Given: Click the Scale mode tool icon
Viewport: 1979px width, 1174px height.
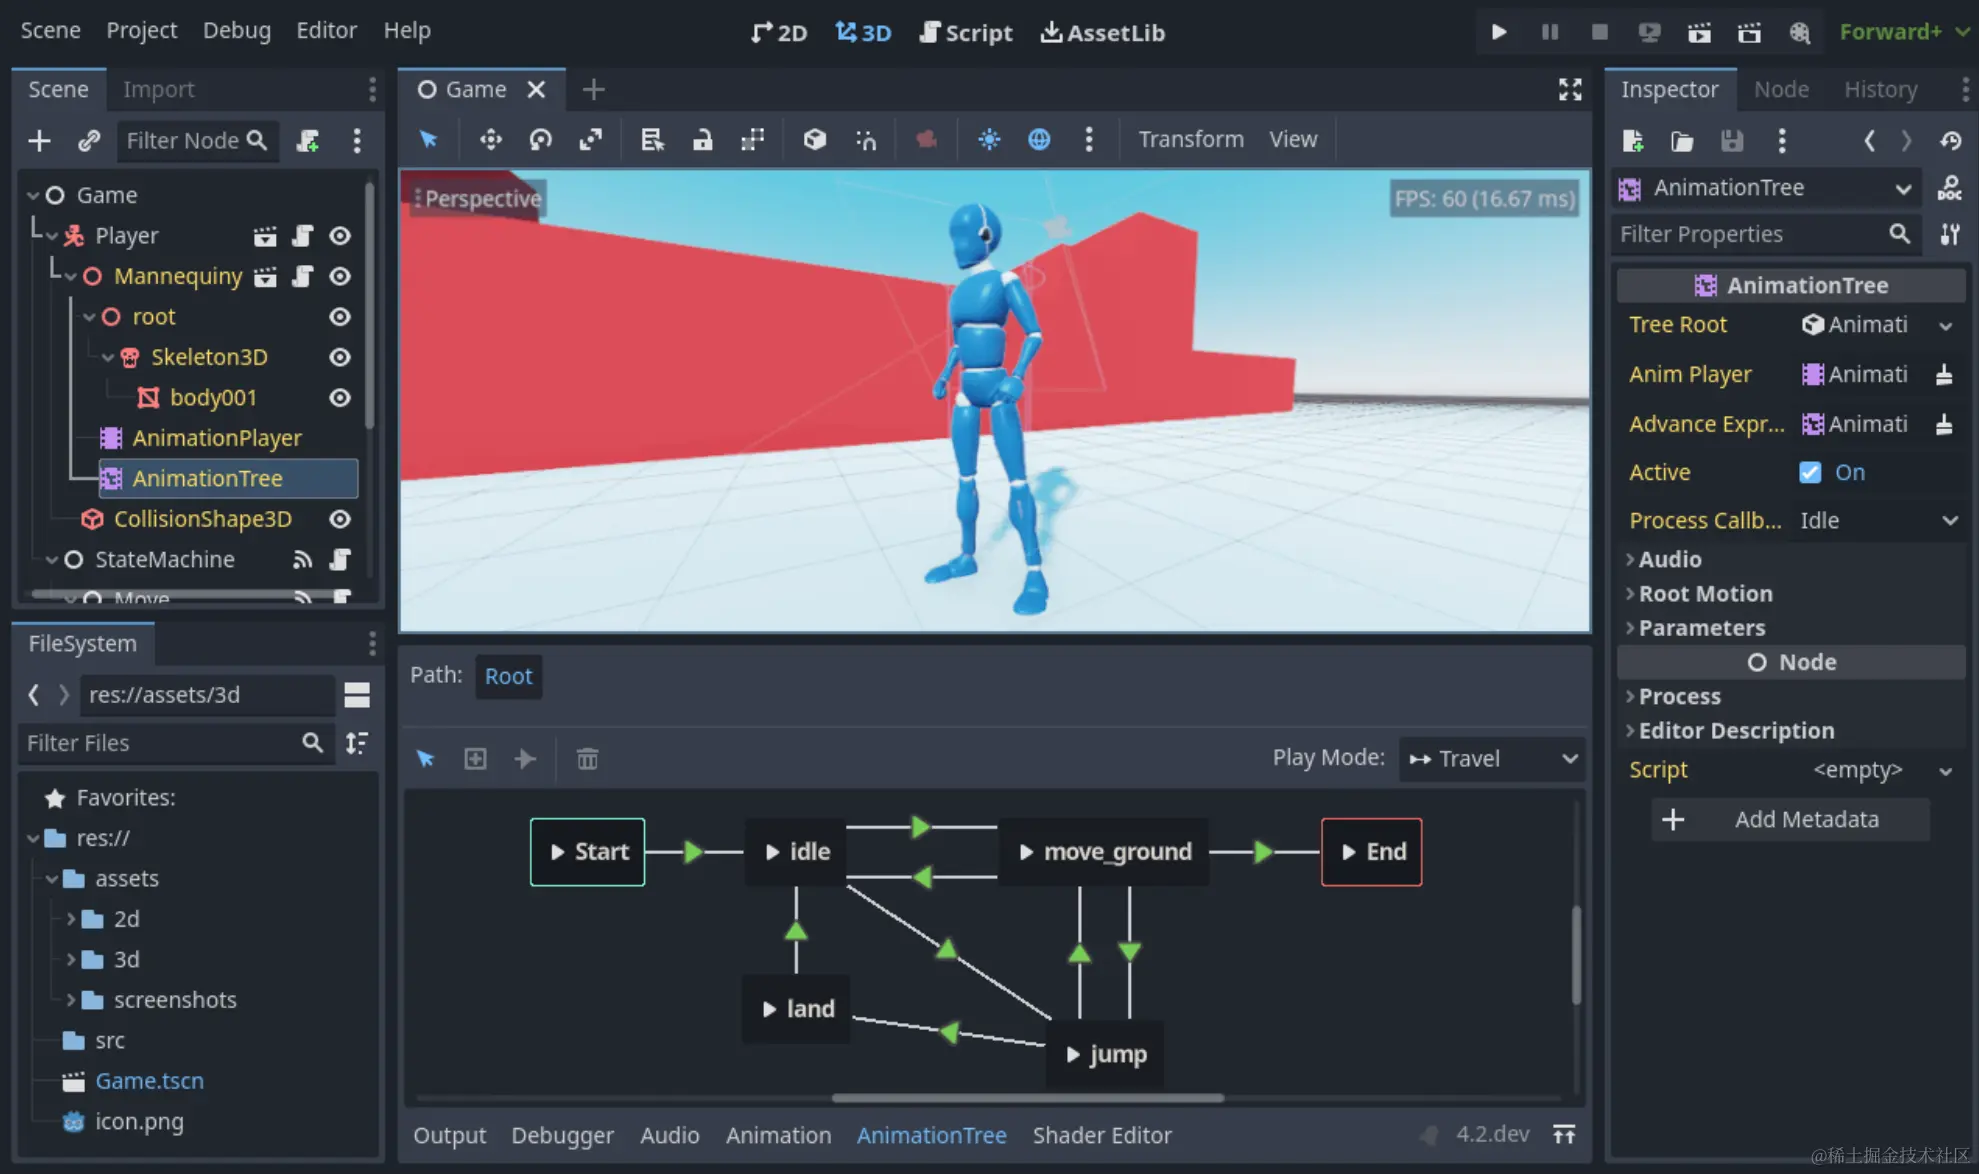Looking at the screenshot, I should click(x=590, y=140).
